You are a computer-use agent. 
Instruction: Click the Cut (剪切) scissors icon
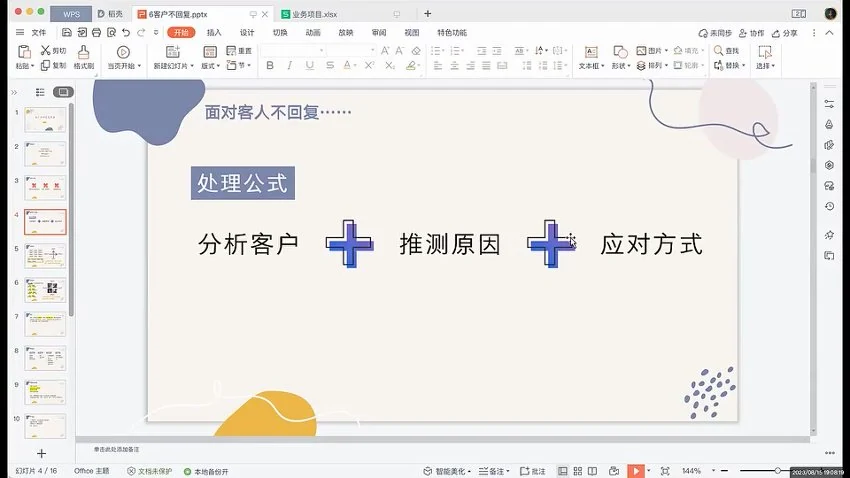46,50
